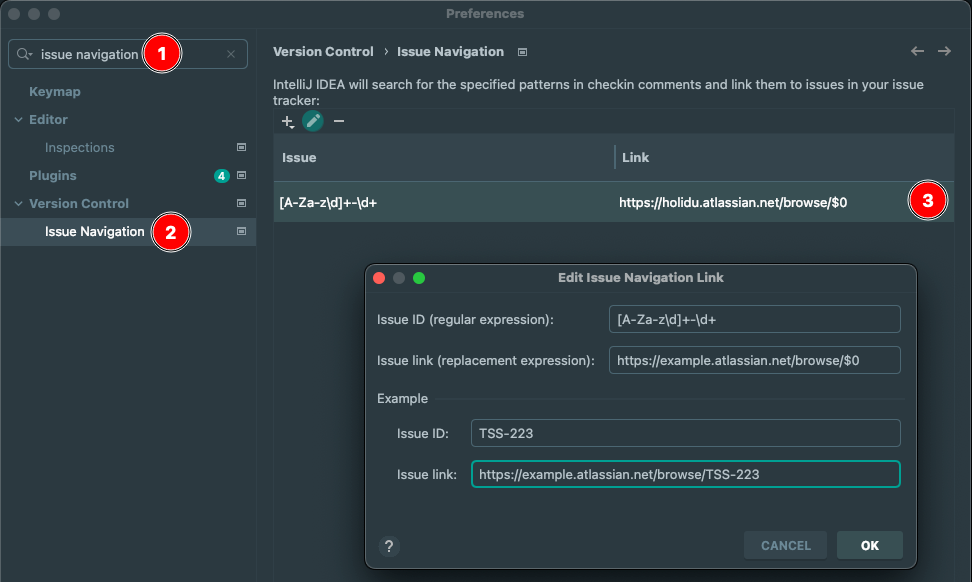Click the jump icon next to Inspections
This screenshot has height=582, width=972.
(x=241, y=147)
